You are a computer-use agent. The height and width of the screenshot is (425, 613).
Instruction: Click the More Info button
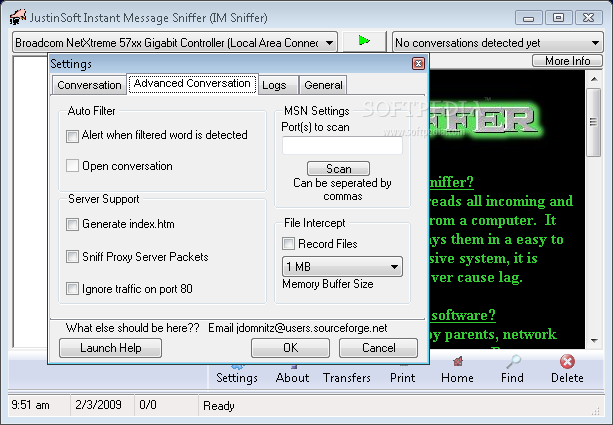click(567, 61)
